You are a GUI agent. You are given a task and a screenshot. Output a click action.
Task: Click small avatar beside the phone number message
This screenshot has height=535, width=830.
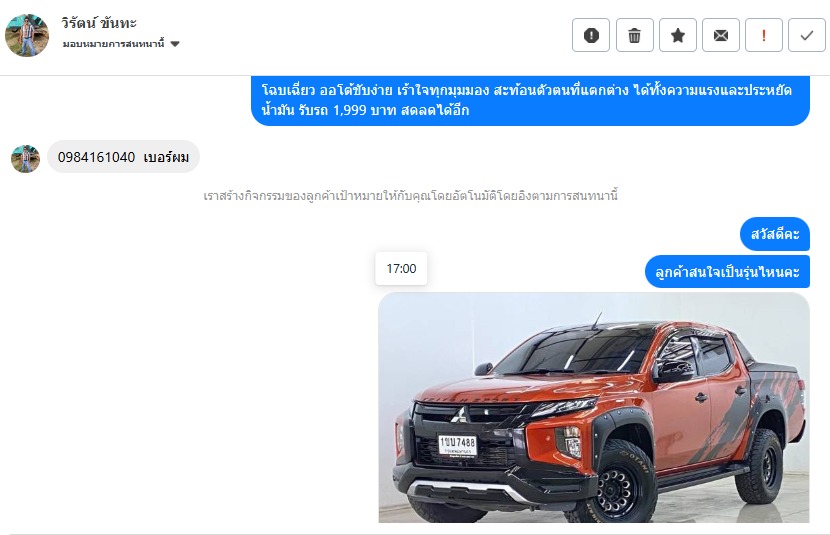point(25,158)
